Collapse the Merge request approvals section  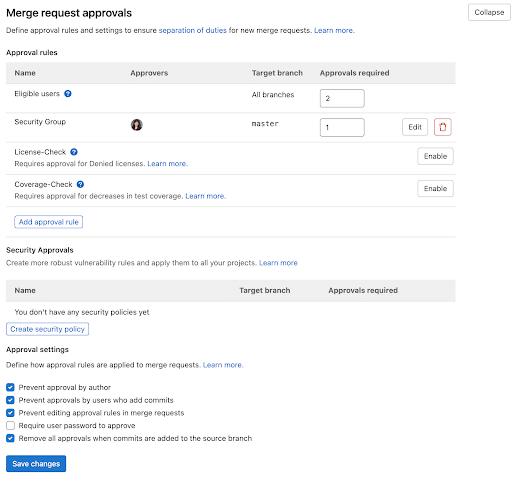pyautogui.click(x=489, y=12)
